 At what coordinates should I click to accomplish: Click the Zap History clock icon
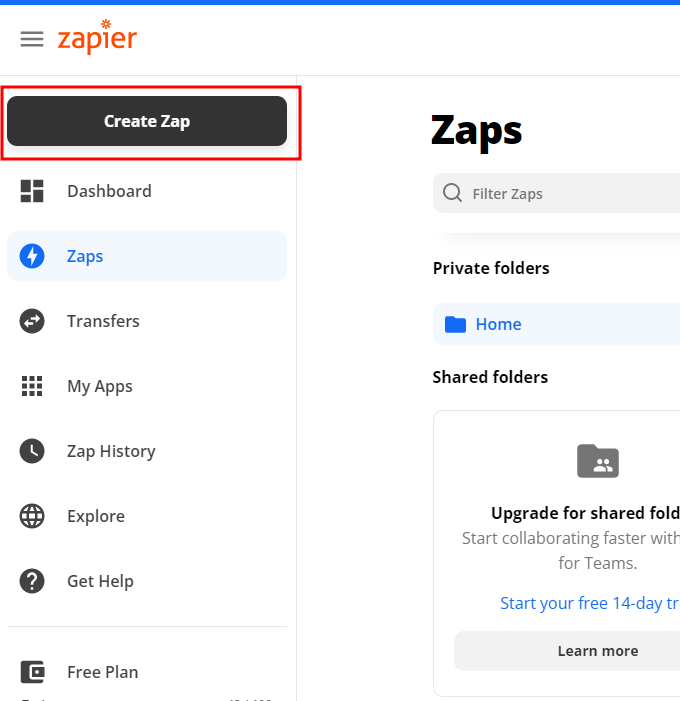[32, 451]
